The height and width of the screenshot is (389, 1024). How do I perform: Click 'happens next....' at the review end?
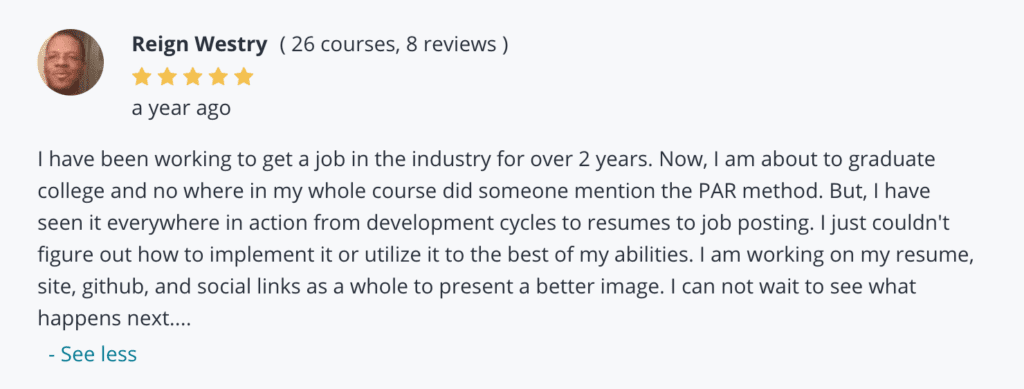[114, 319]
